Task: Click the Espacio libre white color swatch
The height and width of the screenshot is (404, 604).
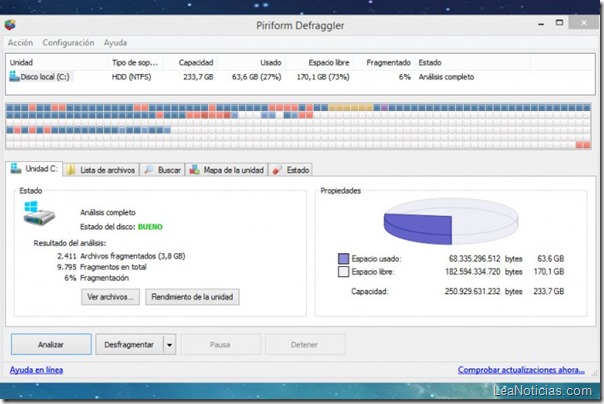Action: [x=343, y=272]
